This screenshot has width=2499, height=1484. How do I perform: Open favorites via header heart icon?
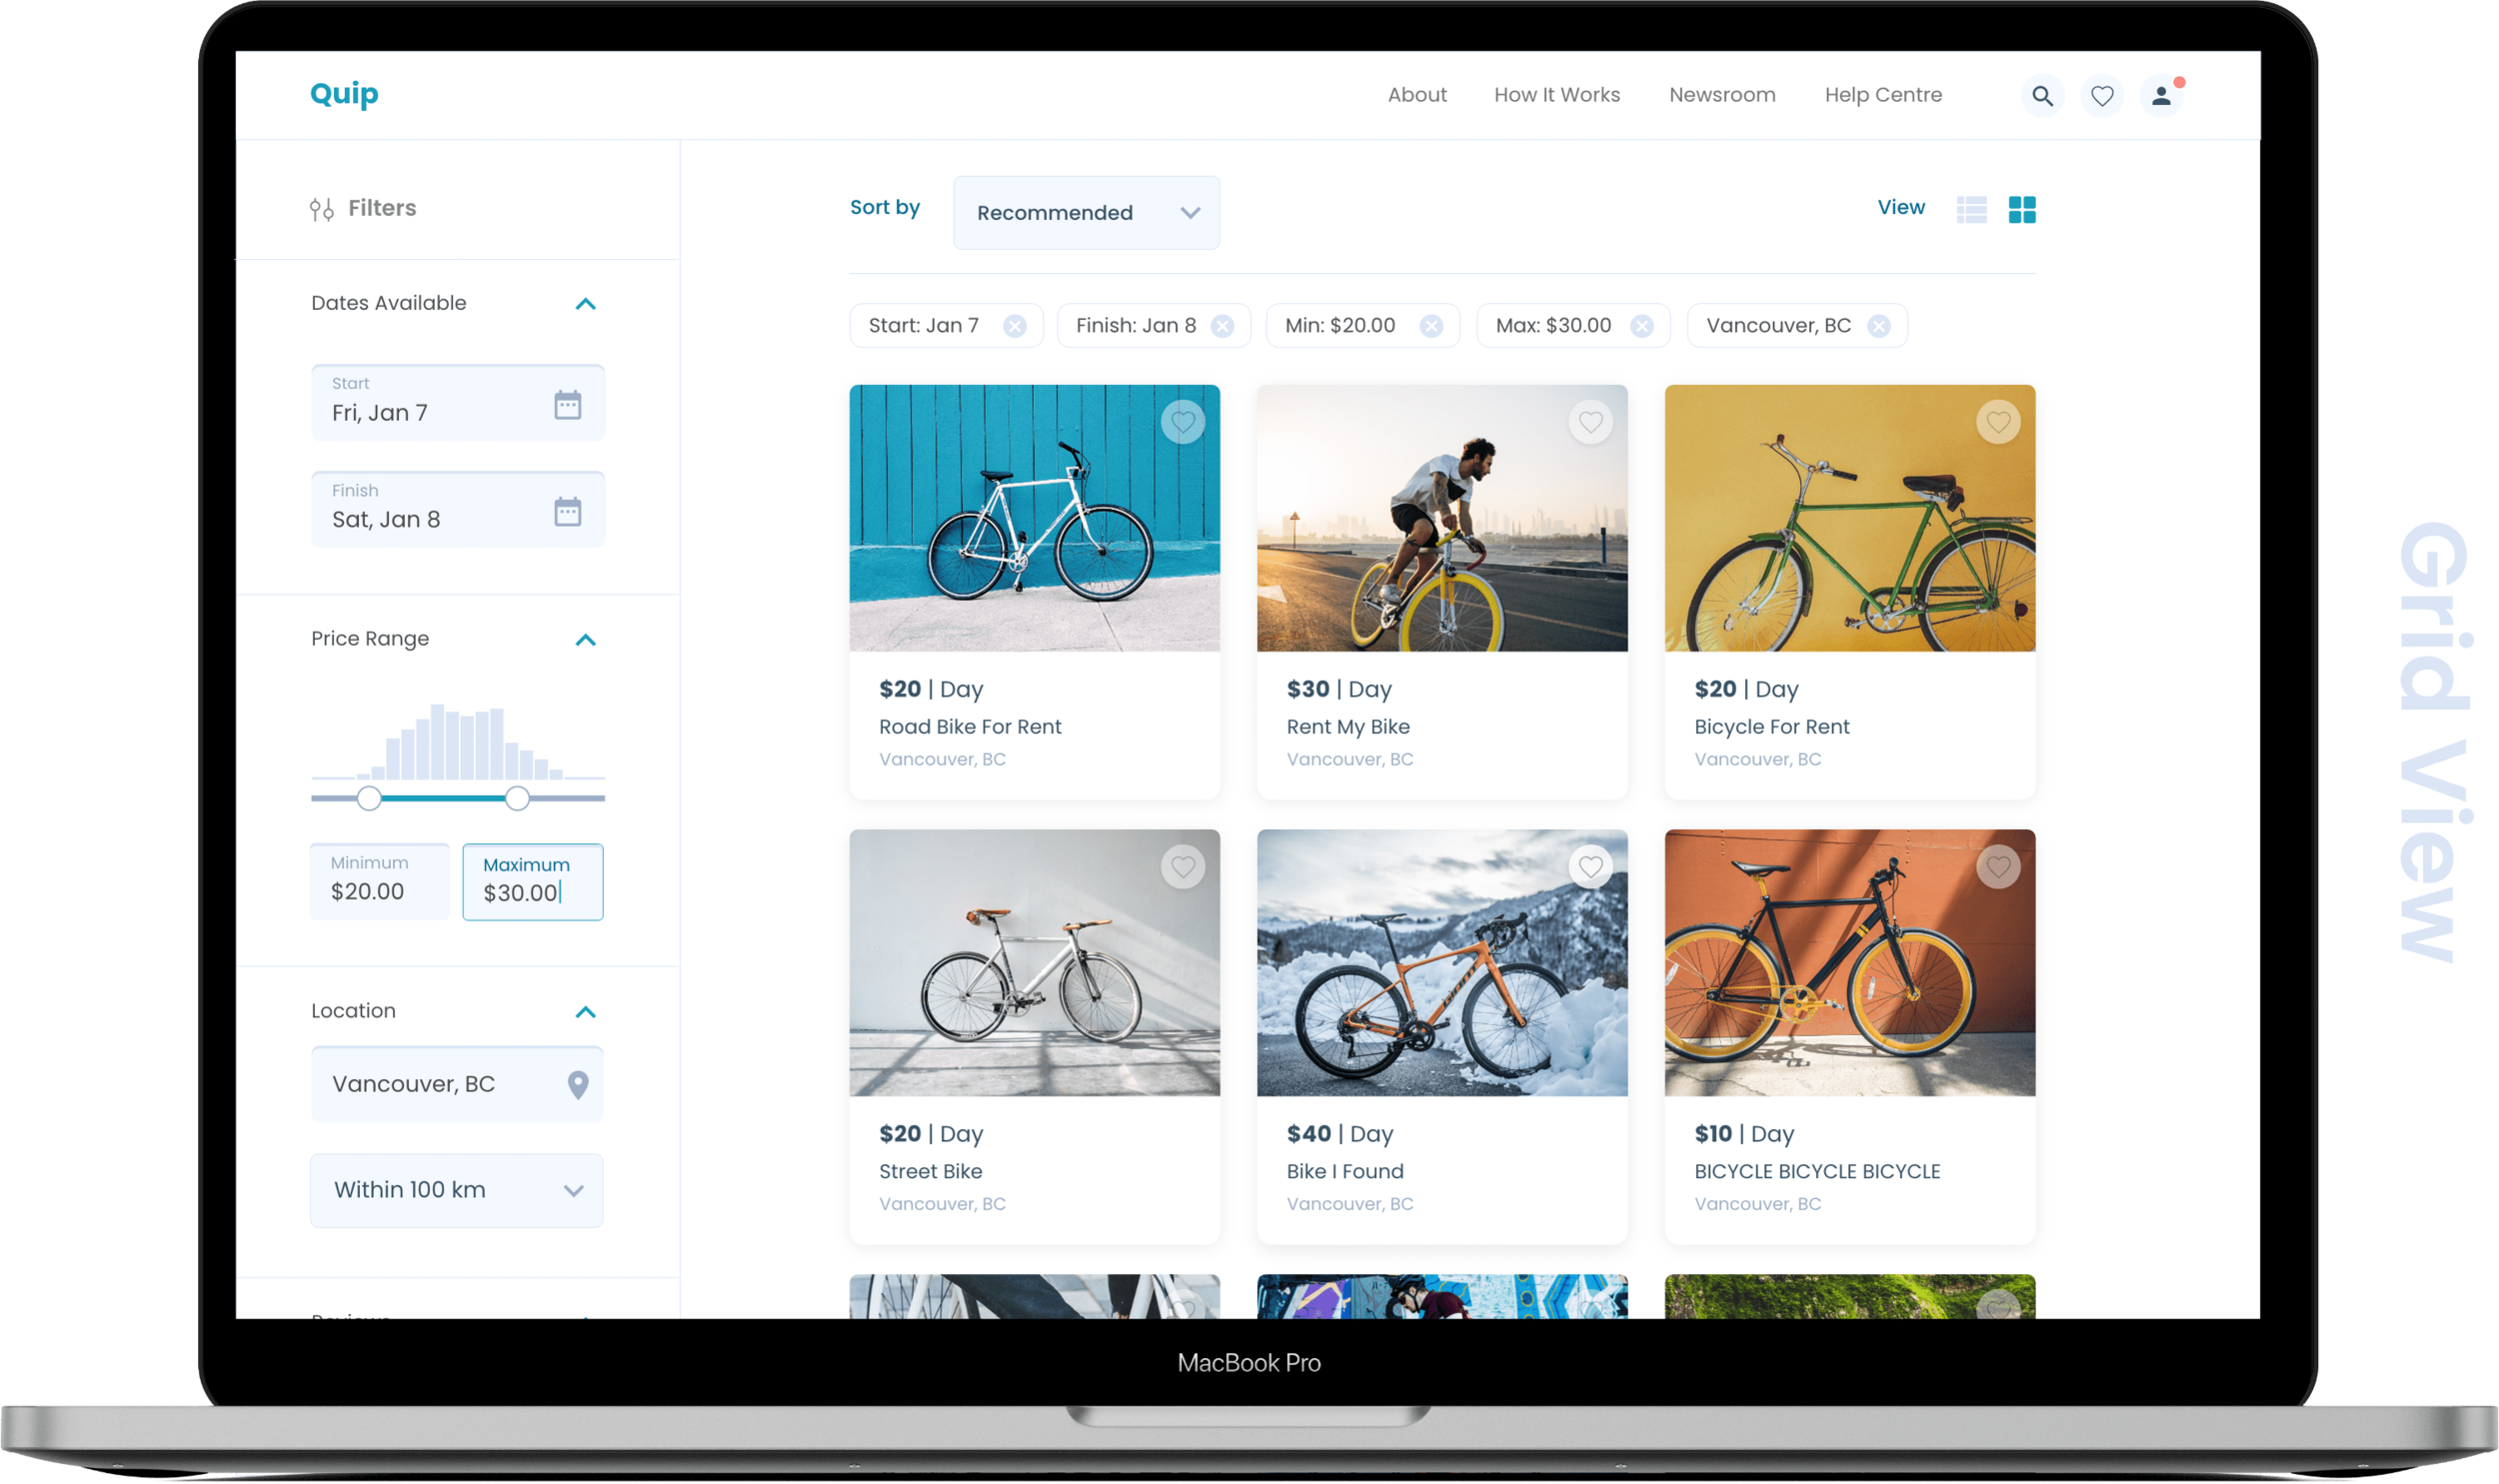pos(2101,96)
